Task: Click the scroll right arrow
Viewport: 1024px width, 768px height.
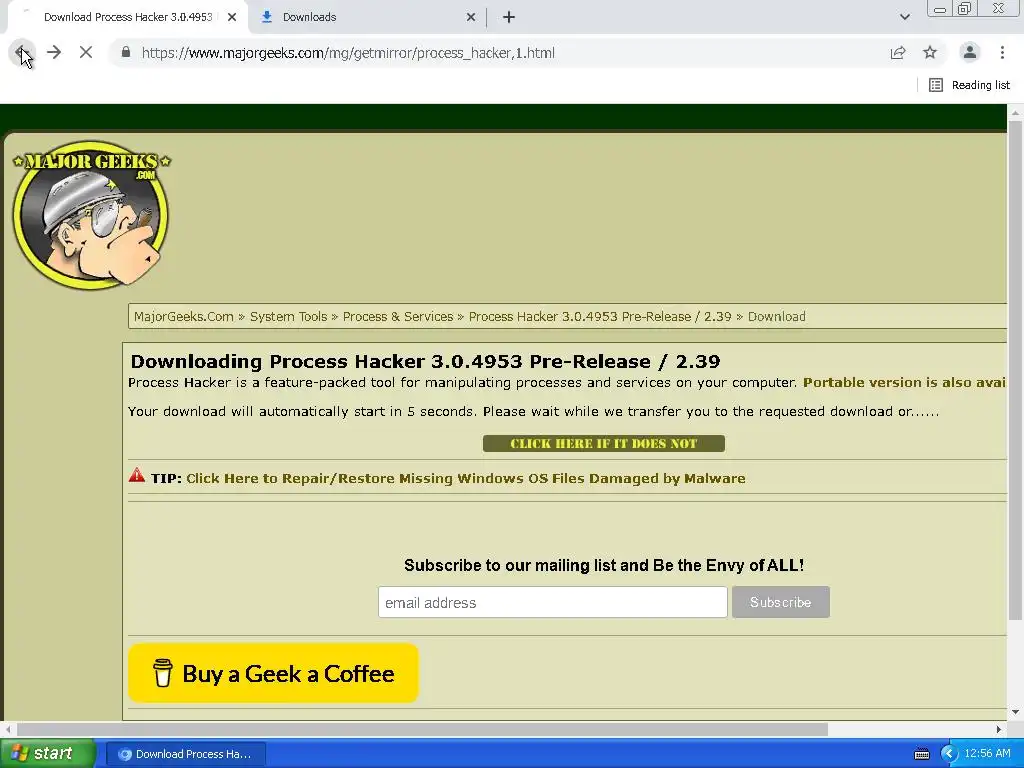Action: click(x=999, y=729)
